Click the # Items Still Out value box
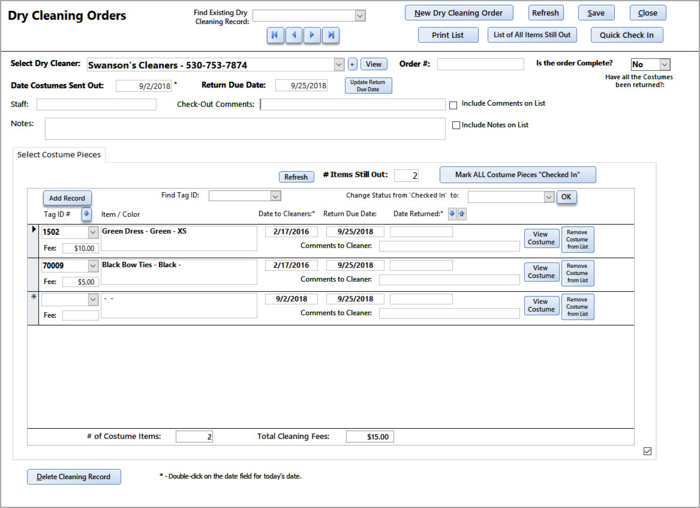Image resolution: width=700 pixels, height=508 pixels. 406,175
